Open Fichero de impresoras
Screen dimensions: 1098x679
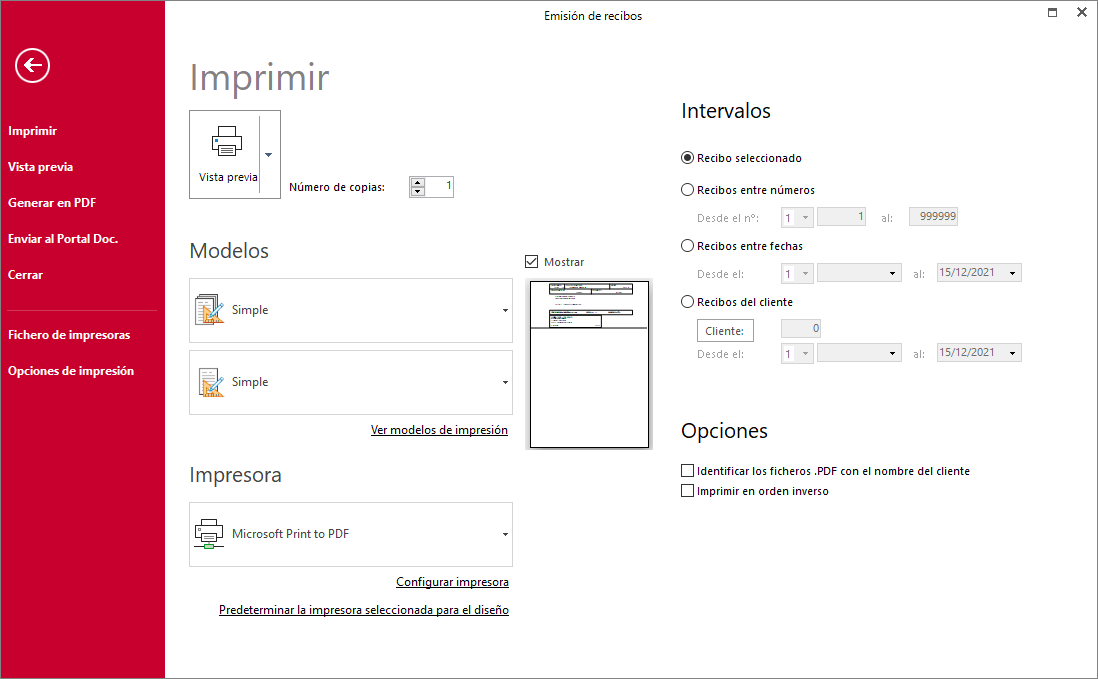pyautogui.click(x=69, y=335)
